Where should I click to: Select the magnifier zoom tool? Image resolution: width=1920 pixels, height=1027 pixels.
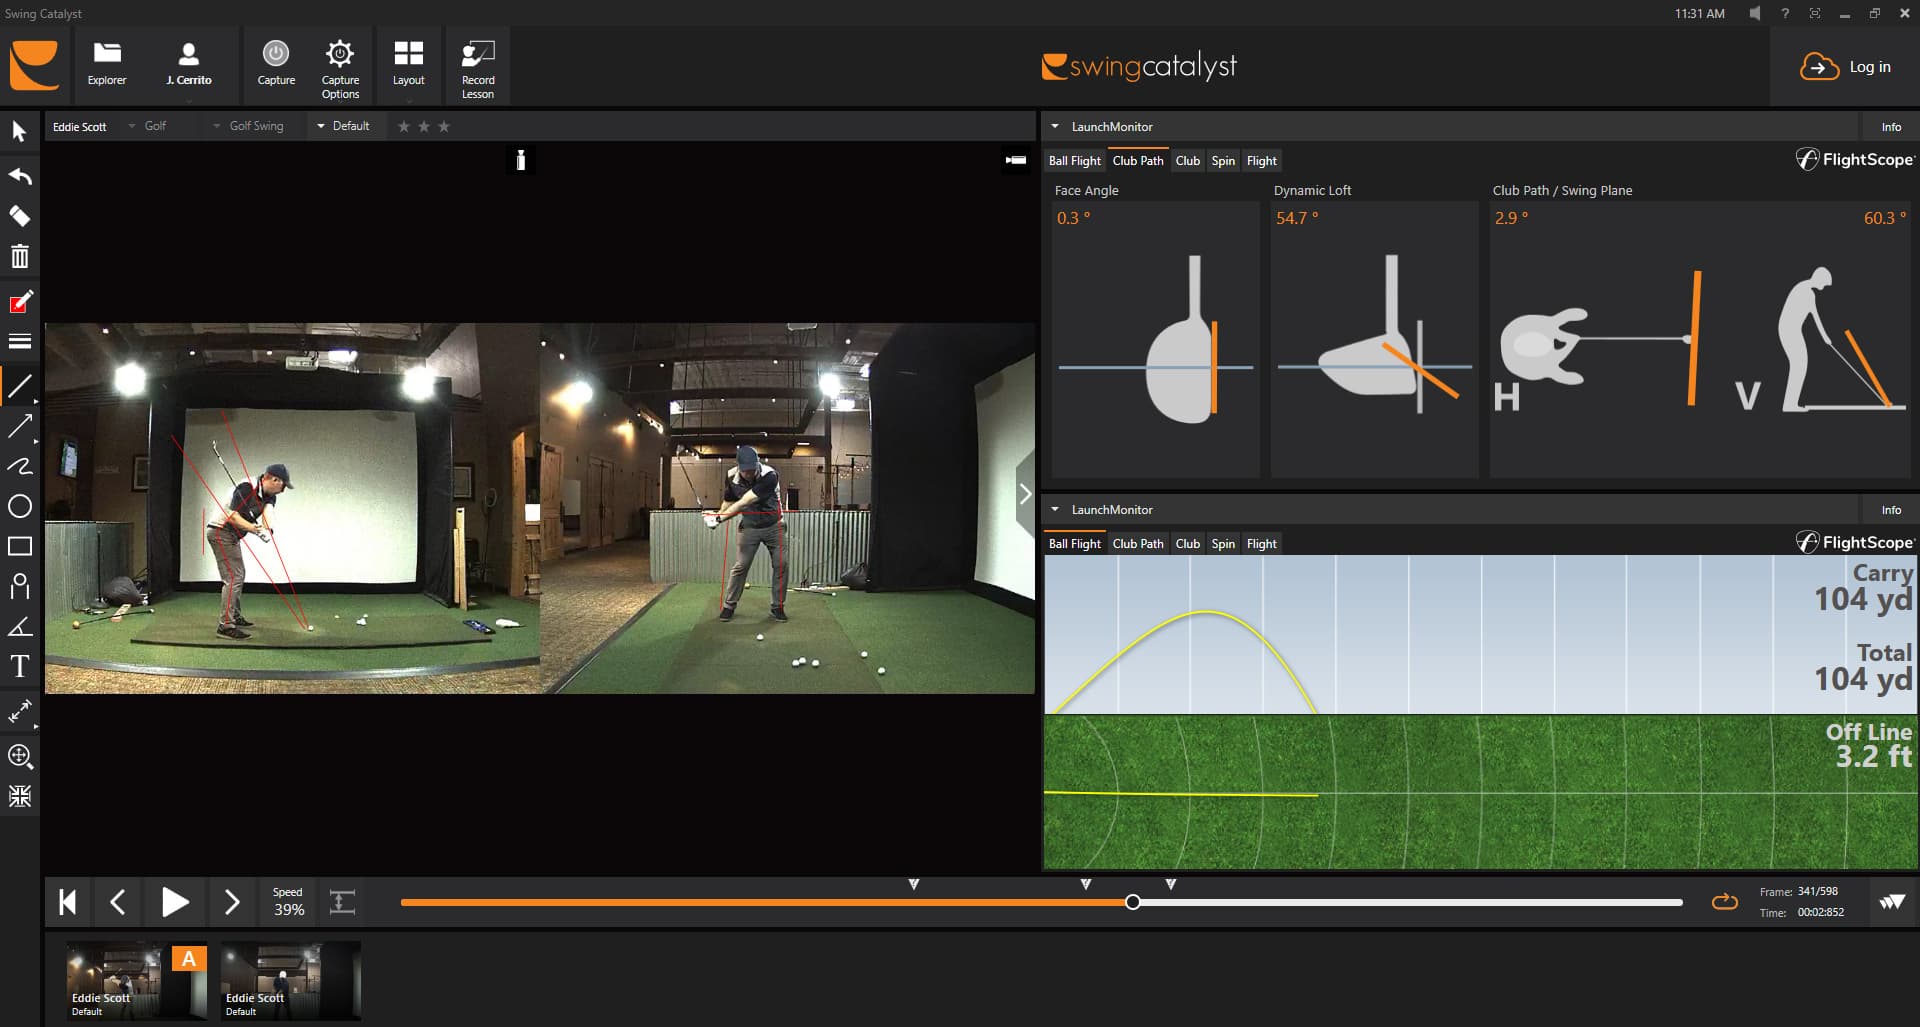point(19,756)
